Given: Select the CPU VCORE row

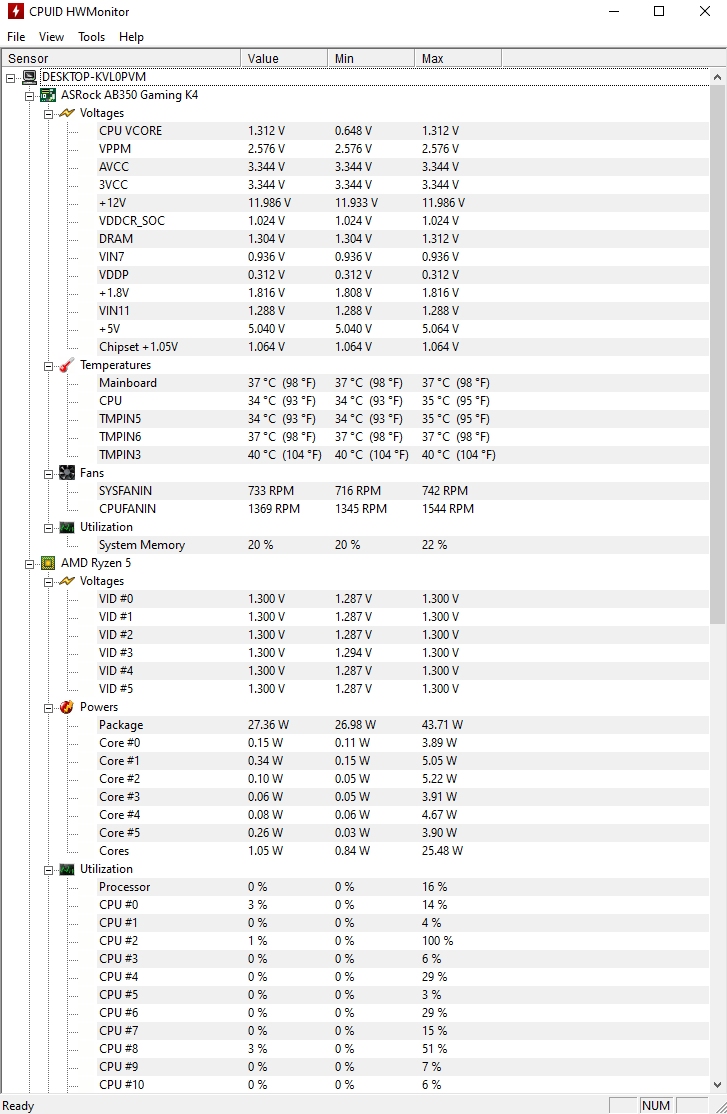Looking at the screenshot, I should 404,131.
